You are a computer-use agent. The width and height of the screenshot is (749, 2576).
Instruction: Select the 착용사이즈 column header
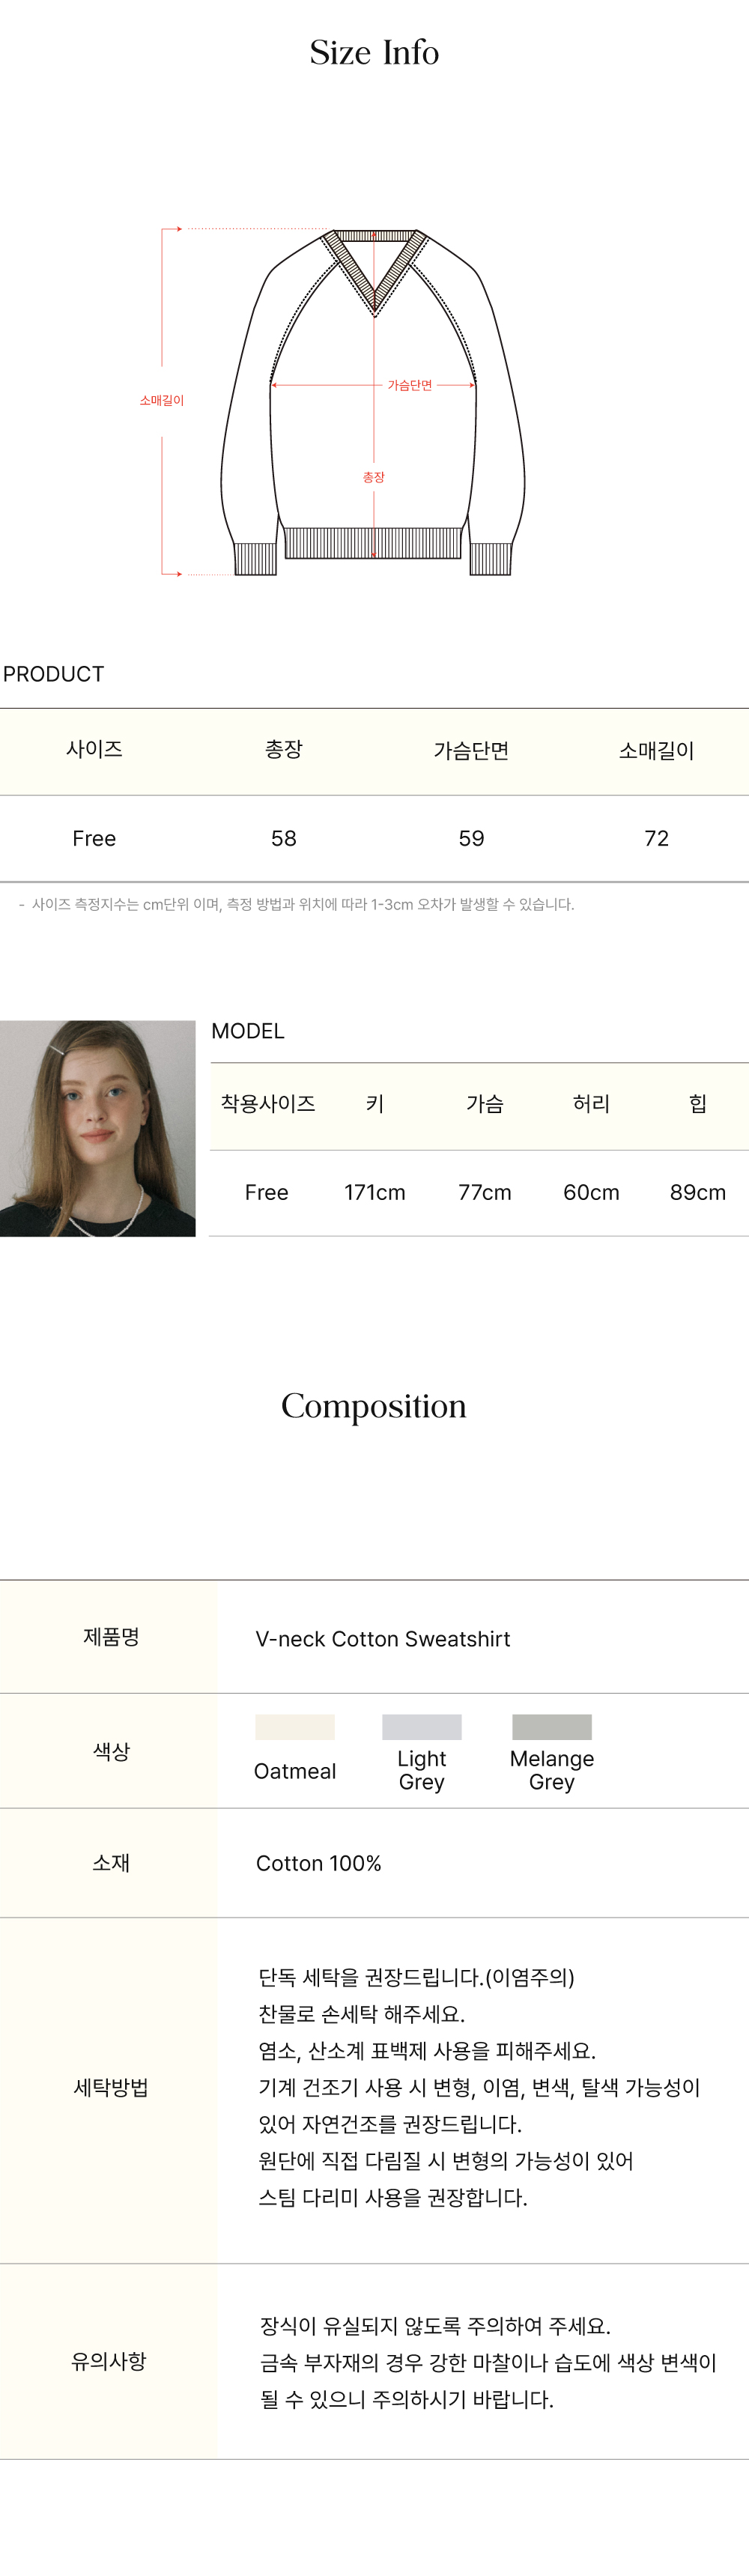click(268, 1104)
